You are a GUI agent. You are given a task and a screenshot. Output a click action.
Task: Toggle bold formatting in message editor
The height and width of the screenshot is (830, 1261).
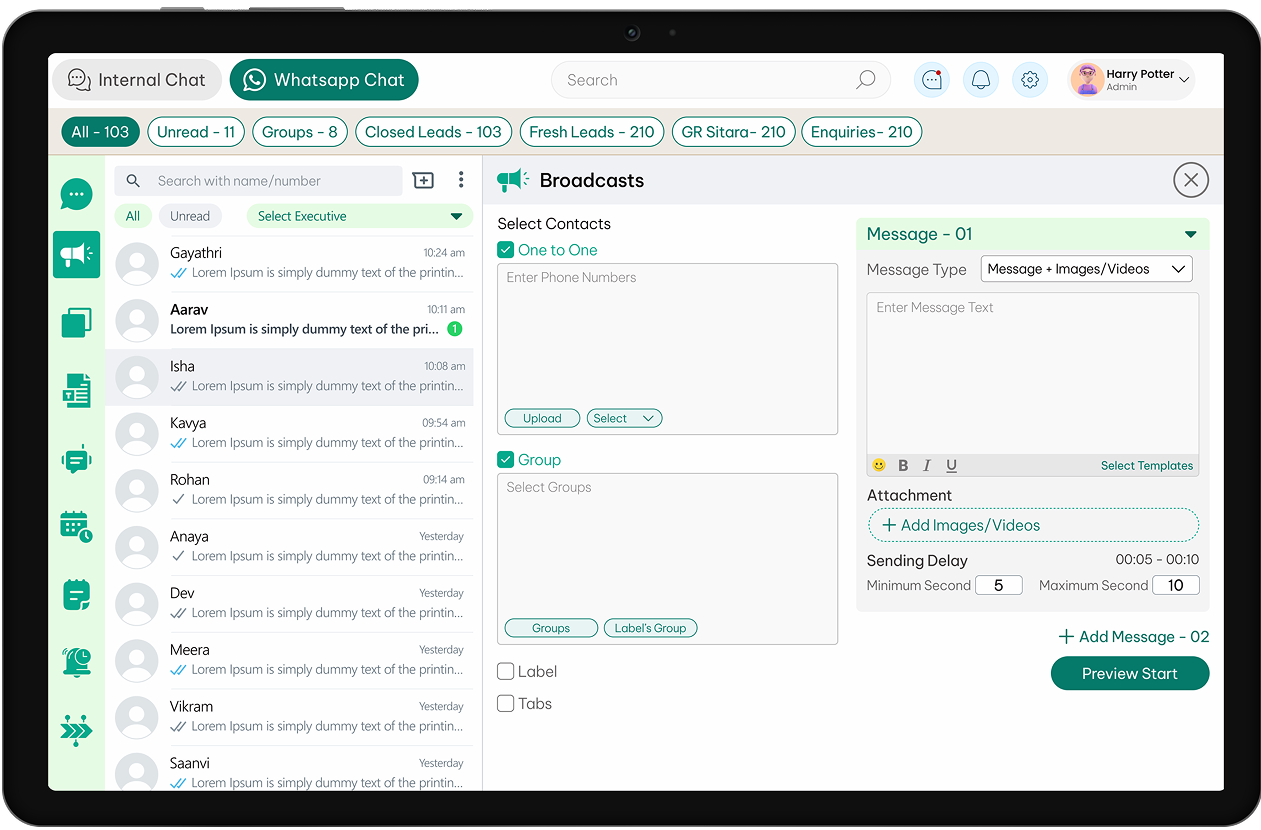tap(903, 465)
